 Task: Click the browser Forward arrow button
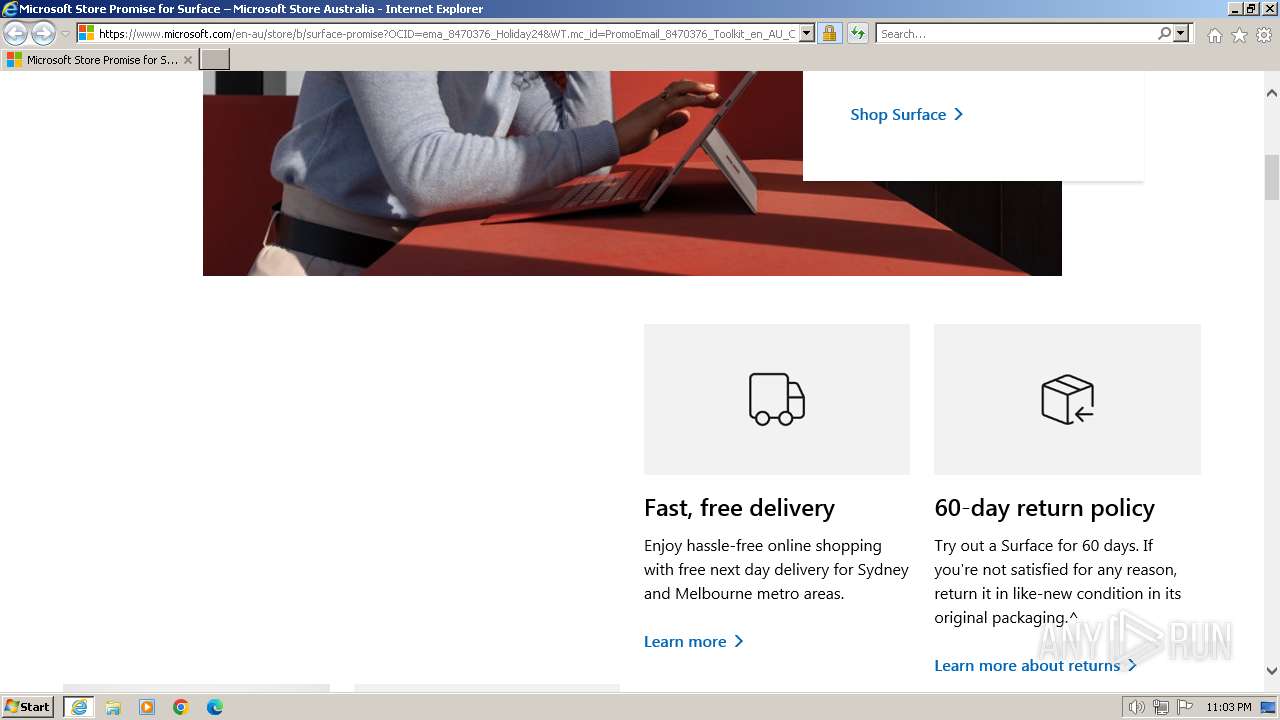coord(43,33)
